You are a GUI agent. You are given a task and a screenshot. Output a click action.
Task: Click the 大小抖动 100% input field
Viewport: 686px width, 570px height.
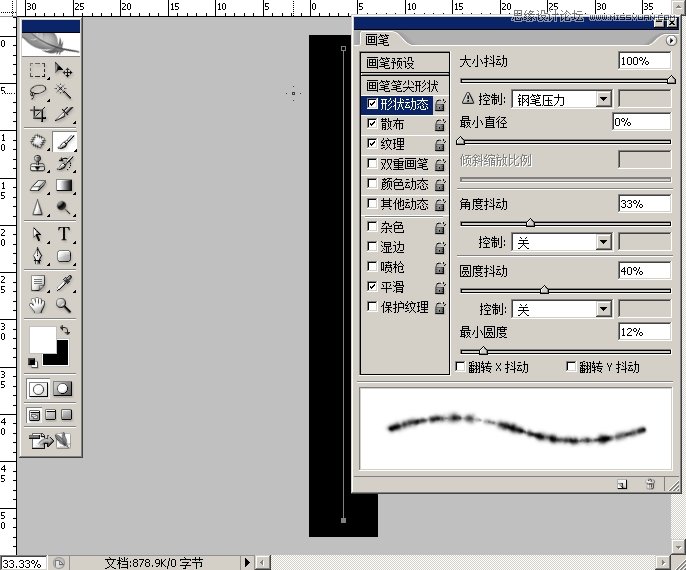click(x=643, y=61)
